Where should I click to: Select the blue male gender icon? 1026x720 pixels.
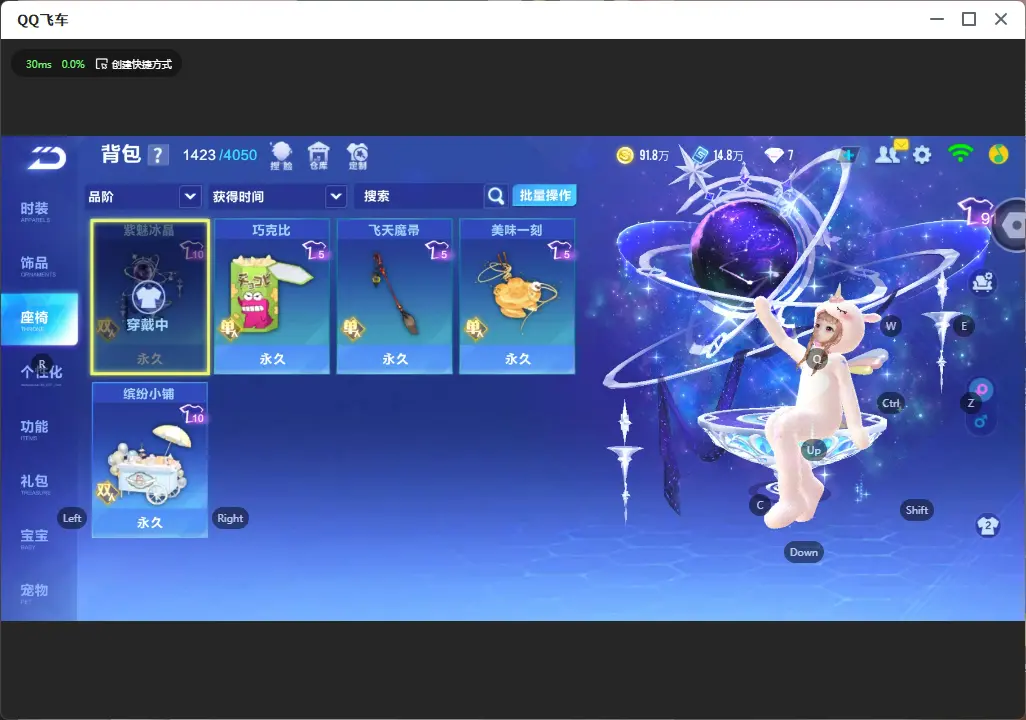point(980,422)
